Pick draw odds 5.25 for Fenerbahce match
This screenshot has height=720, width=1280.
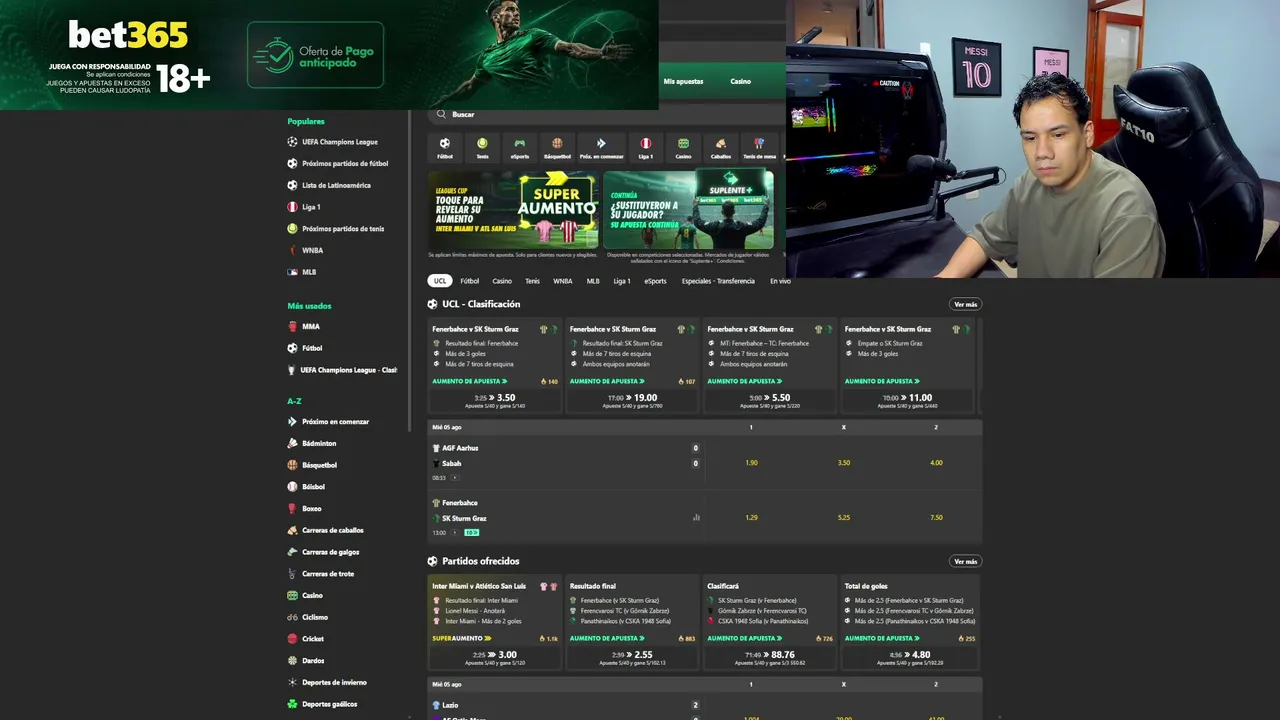(x=843, y=518)
